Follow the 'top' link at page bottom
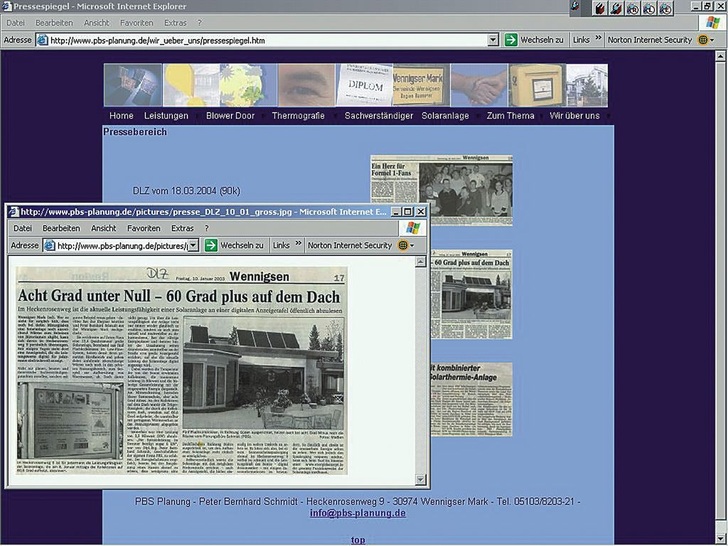Image resolution: width=728 pixels, height=546 pixels. tap(357, 540)
